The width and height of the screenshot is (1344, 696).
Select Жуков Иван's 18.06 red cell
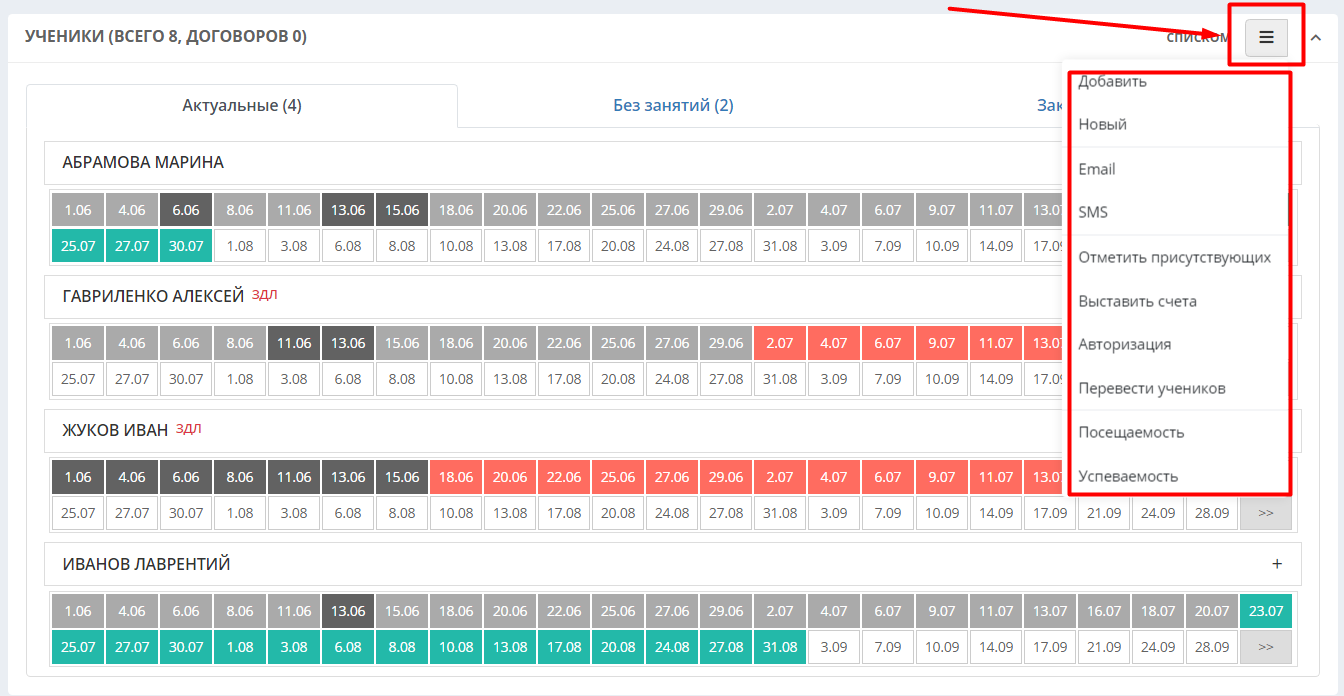coord(456,477)
